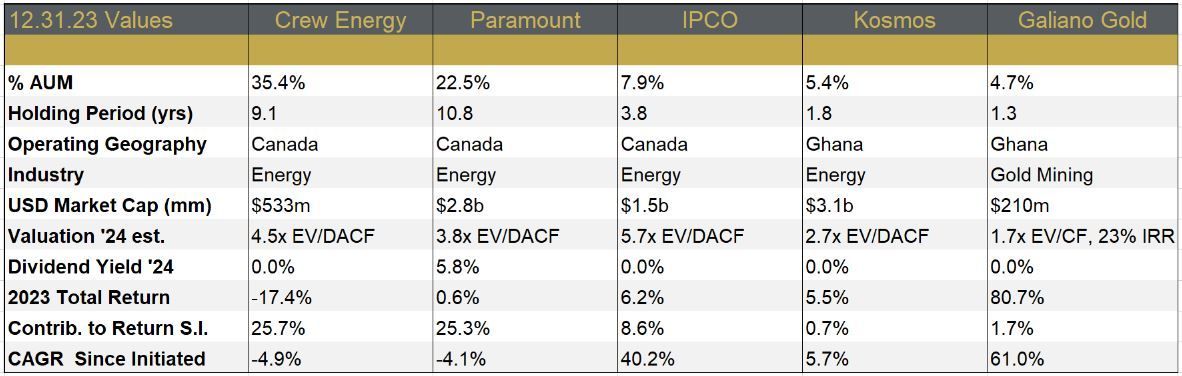Select the Gold Mining industry cell
The image size is (1182, 376).
click(x=1083, y=176)
